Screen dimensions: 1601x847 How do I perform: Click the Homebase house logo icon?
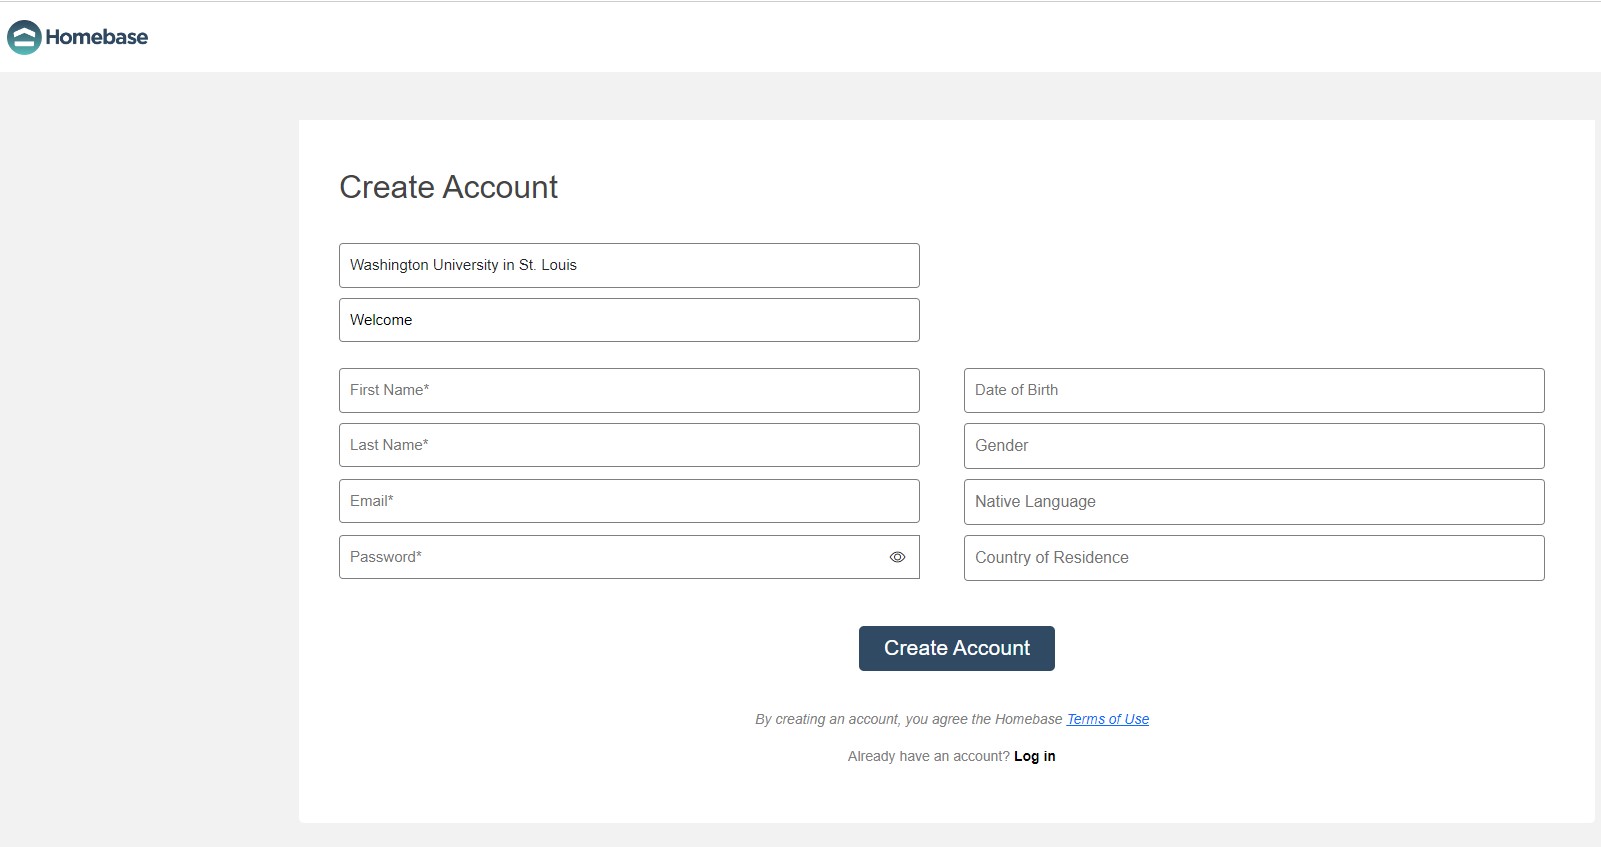(24, 37)
